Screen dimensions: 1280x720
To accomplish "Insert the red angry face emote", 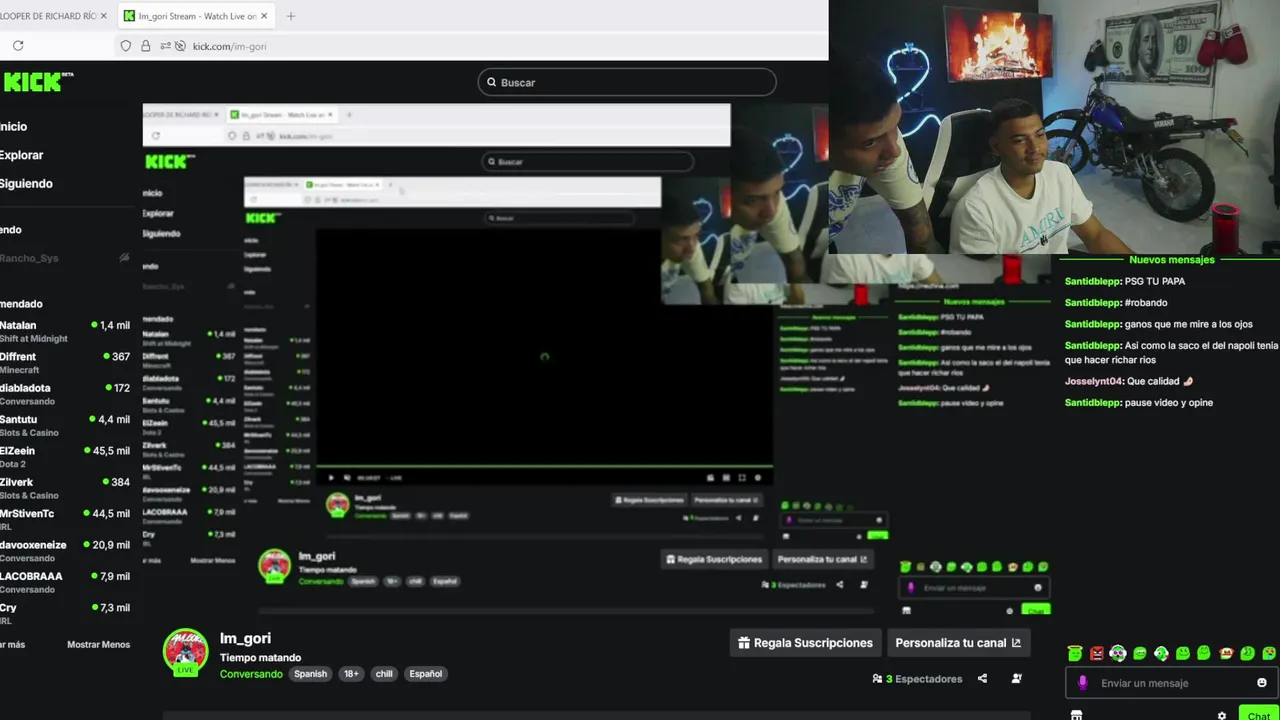I will [x=1097, y=654].
